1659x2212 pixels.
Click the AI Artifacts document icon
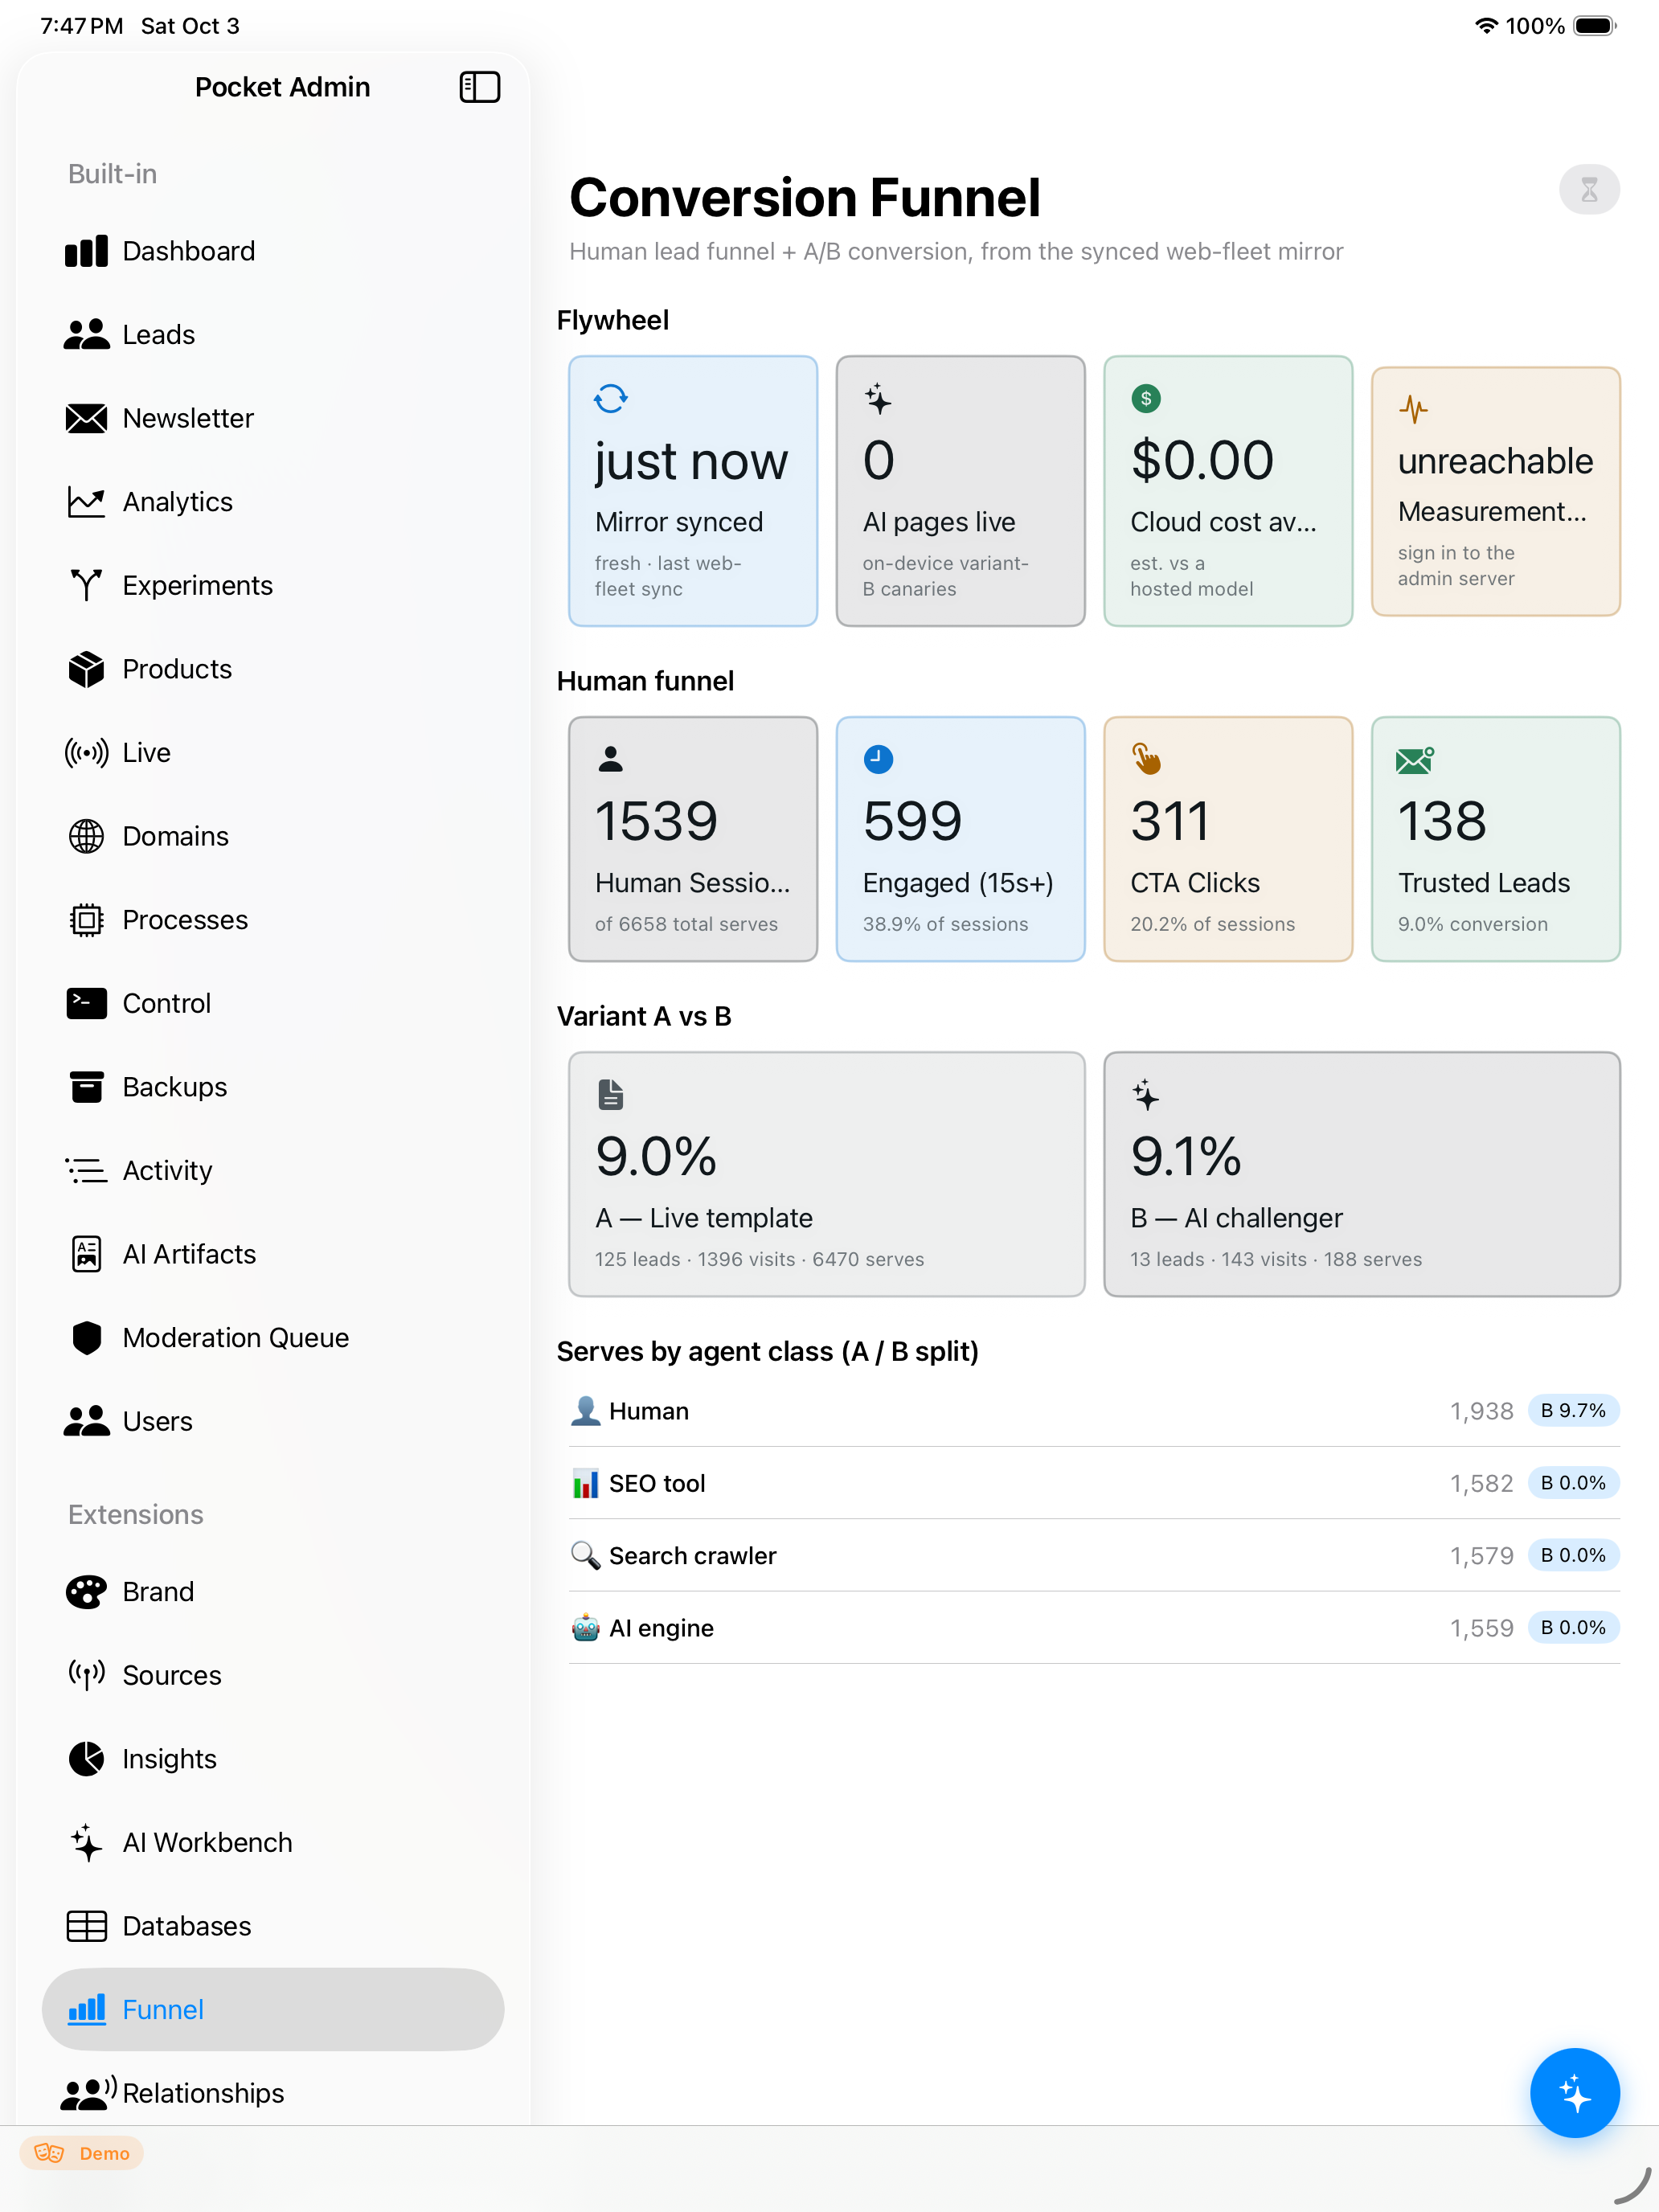point(86,1254)
